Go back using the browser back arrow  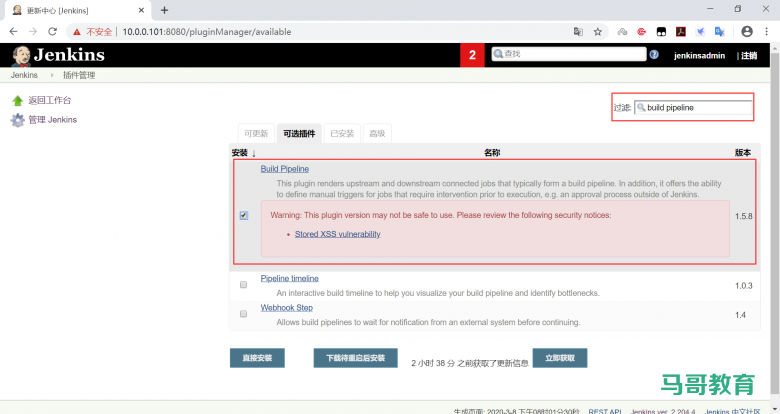pyautogui.click(x=13, y=31)
